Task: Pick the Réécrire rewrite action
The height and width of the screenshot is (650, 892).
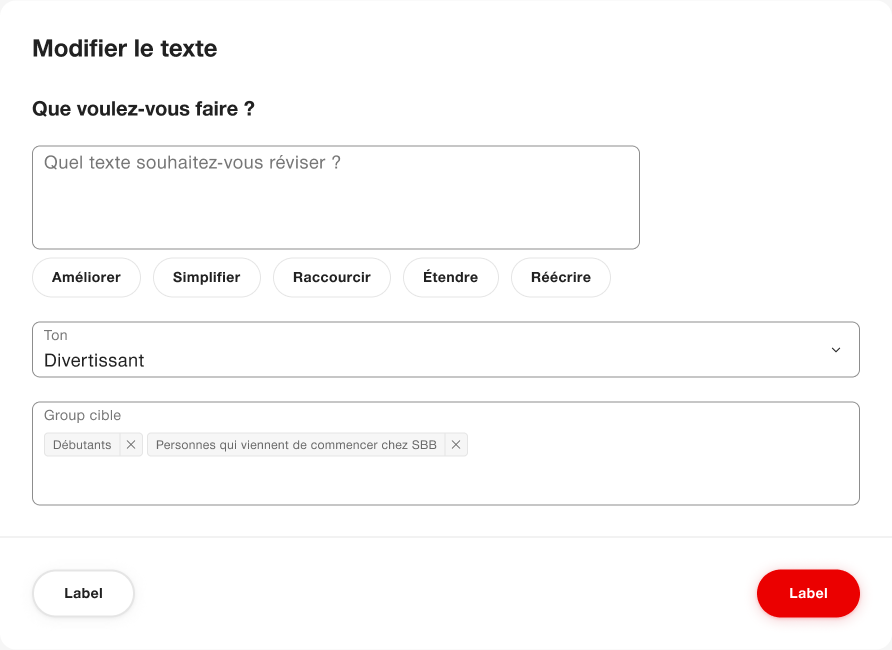Action: 560,277
